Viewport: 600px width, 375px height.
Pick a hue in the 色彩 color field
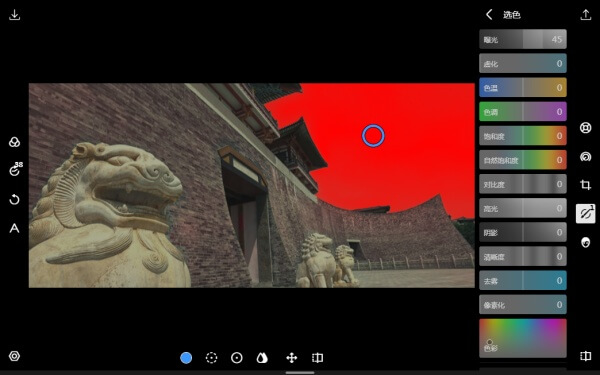[x=523, y=338]
